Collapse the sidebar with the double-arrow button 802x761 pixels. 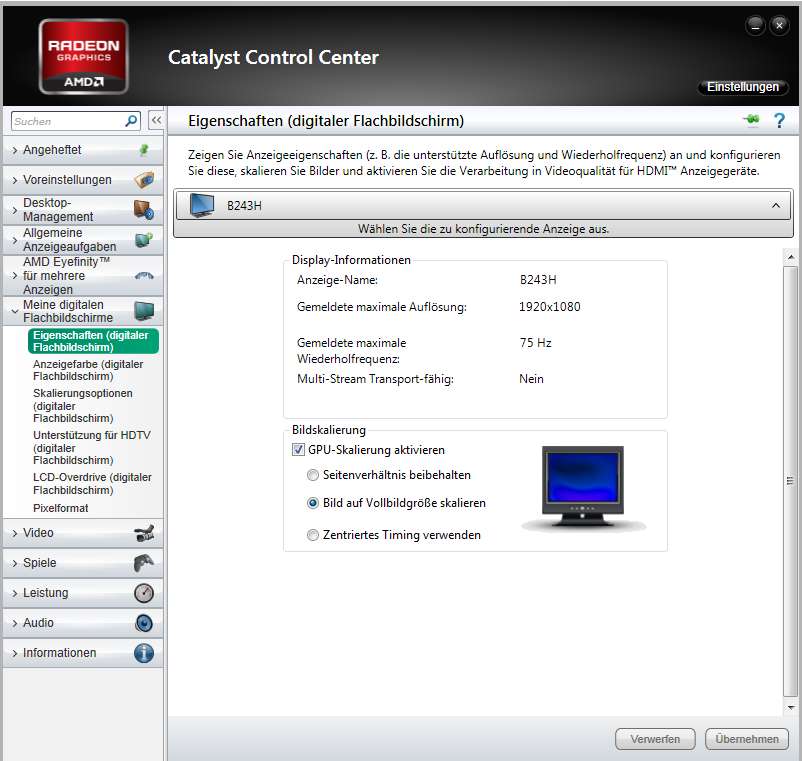pos(156,120)
